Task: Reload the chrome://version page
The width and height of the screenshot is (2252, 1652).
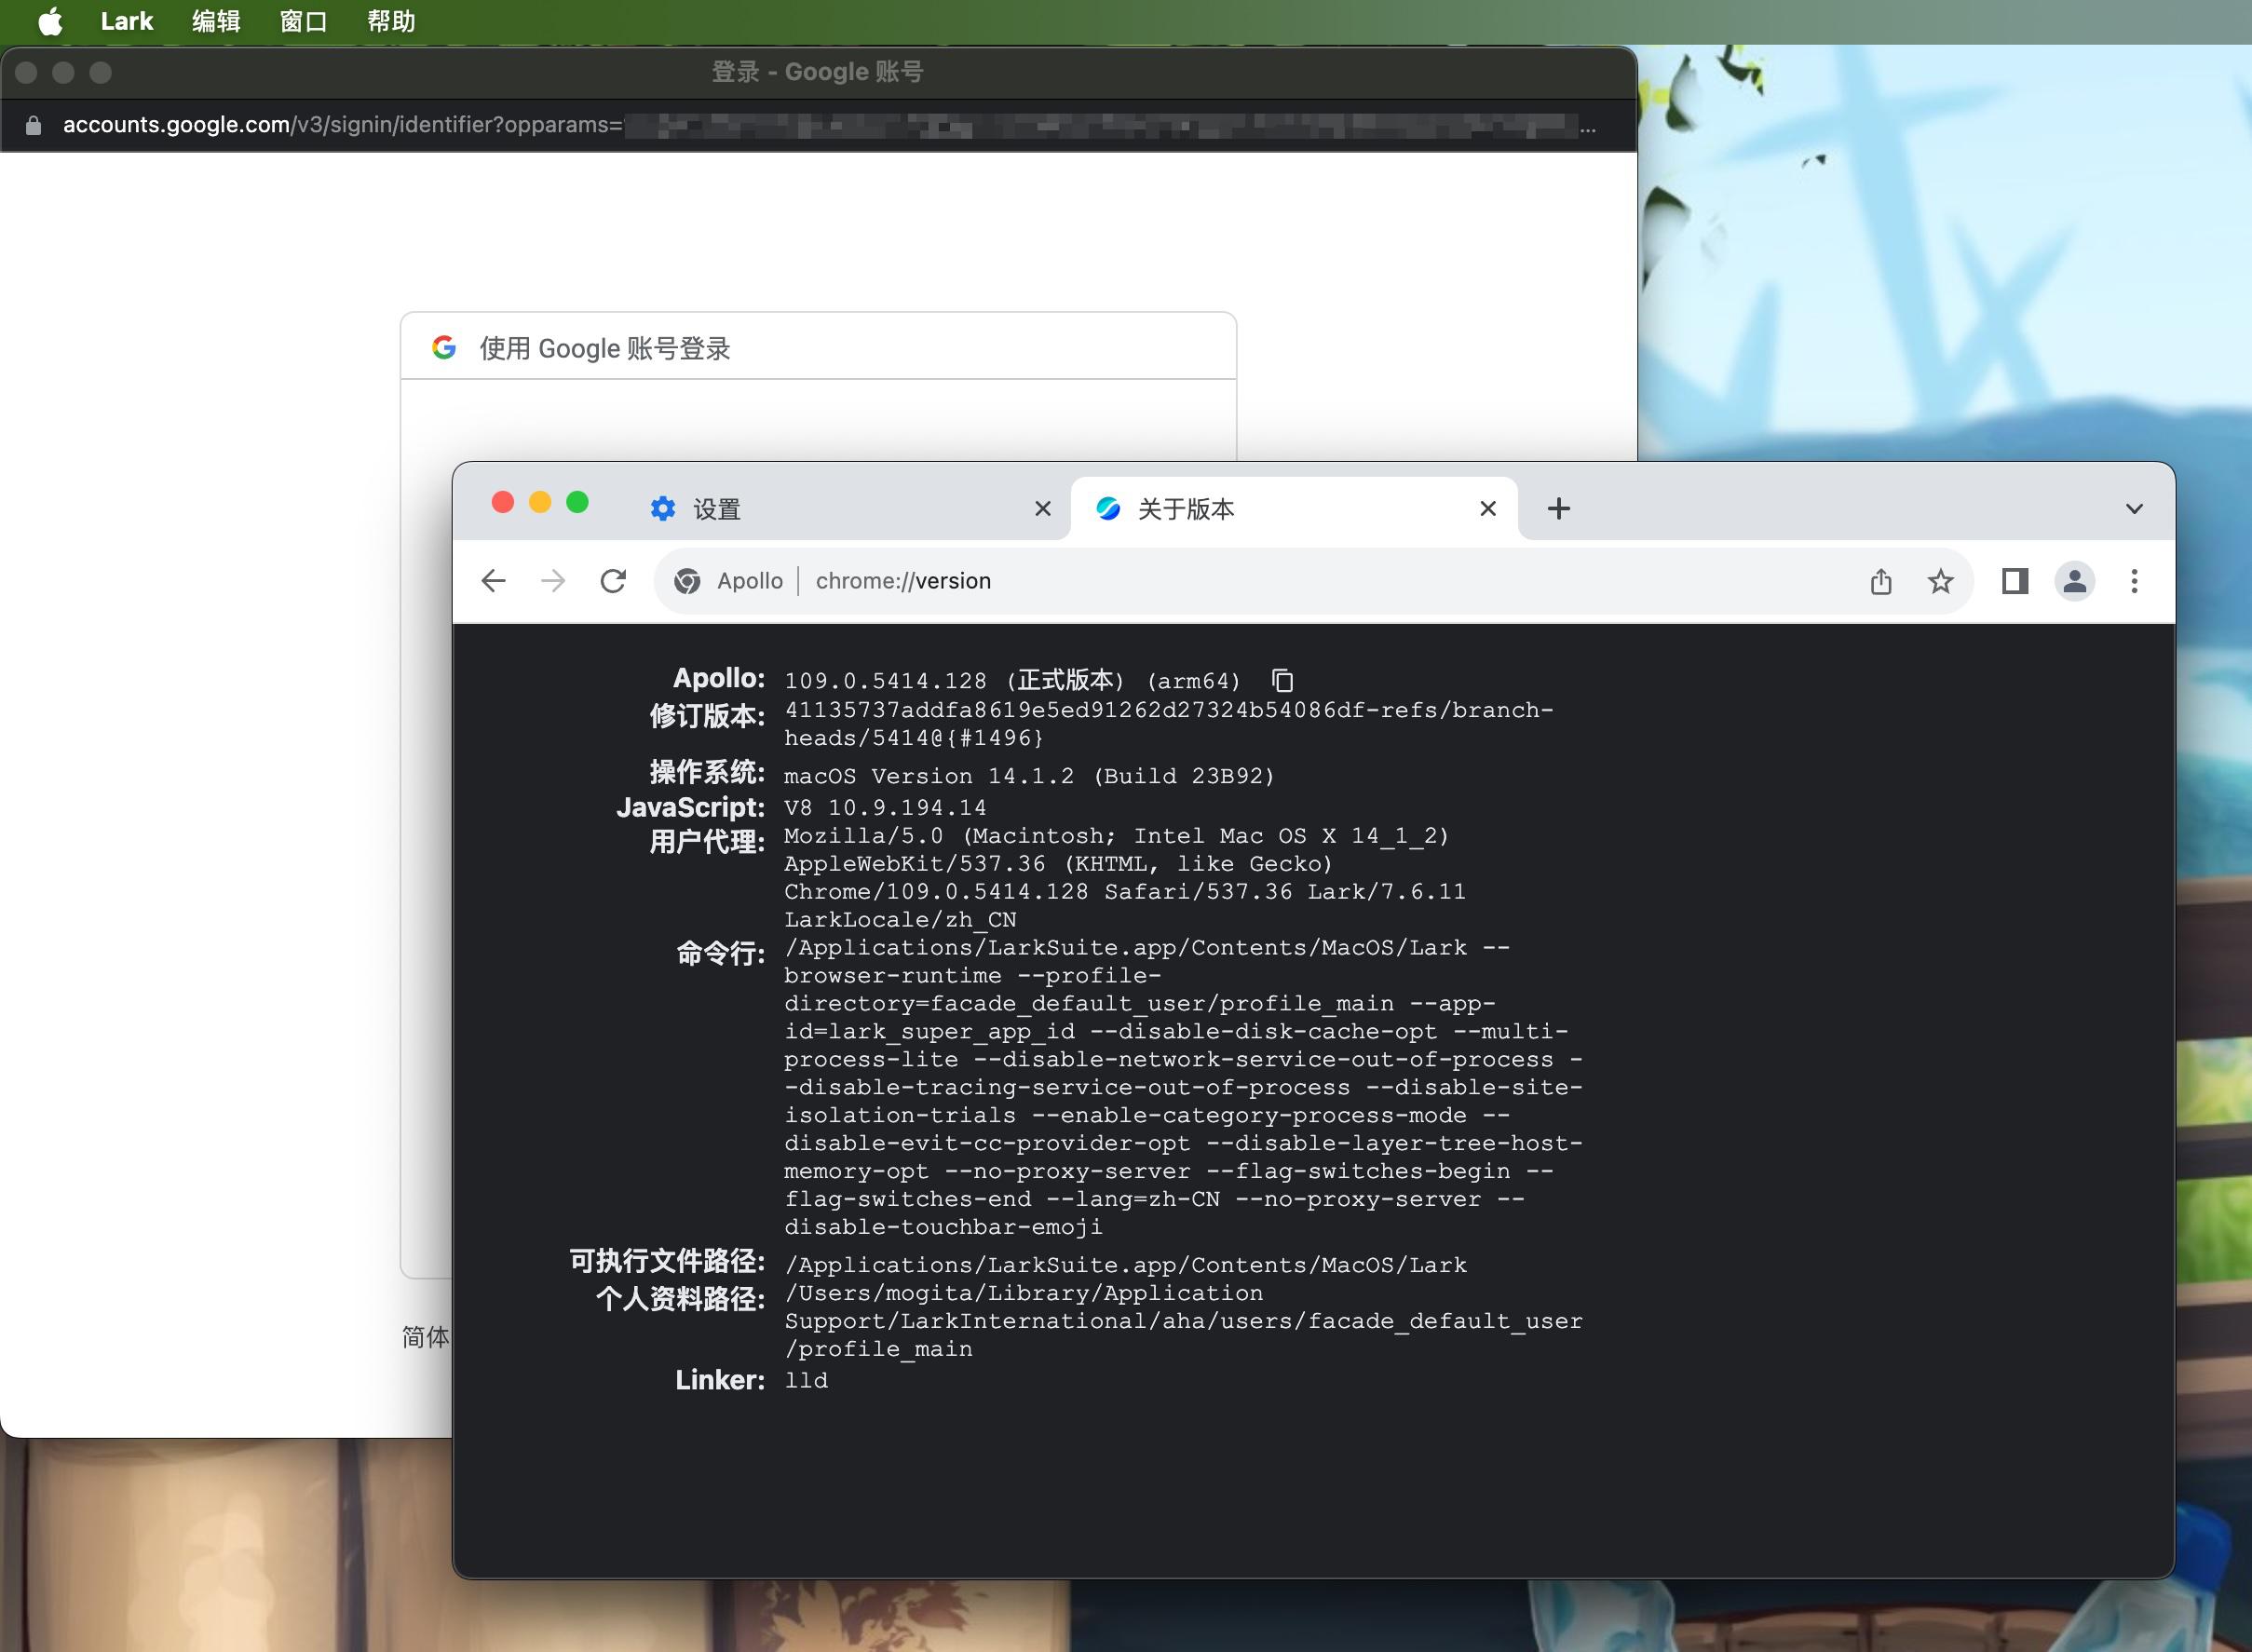Action: (x=613, y=581)
